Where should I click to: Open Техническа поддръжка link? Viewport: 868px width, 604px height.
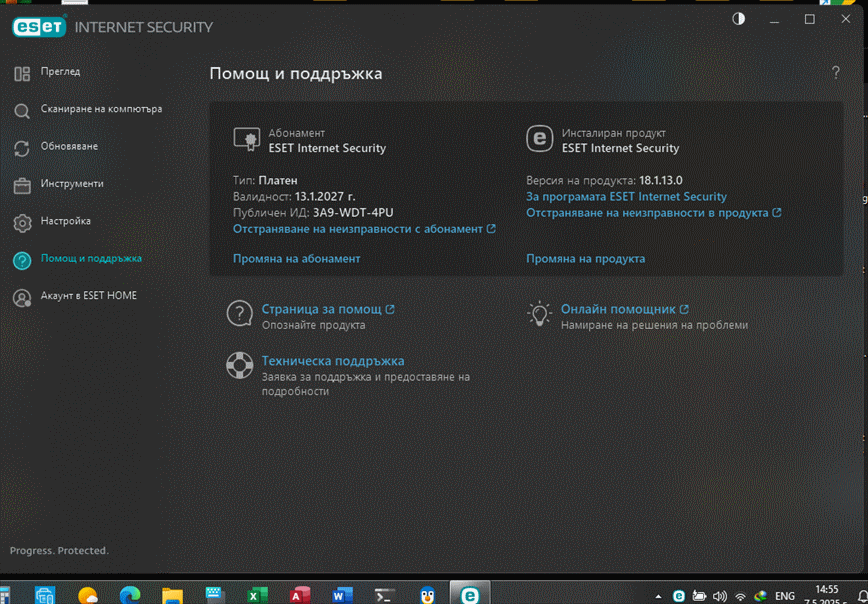click(333, 361)
